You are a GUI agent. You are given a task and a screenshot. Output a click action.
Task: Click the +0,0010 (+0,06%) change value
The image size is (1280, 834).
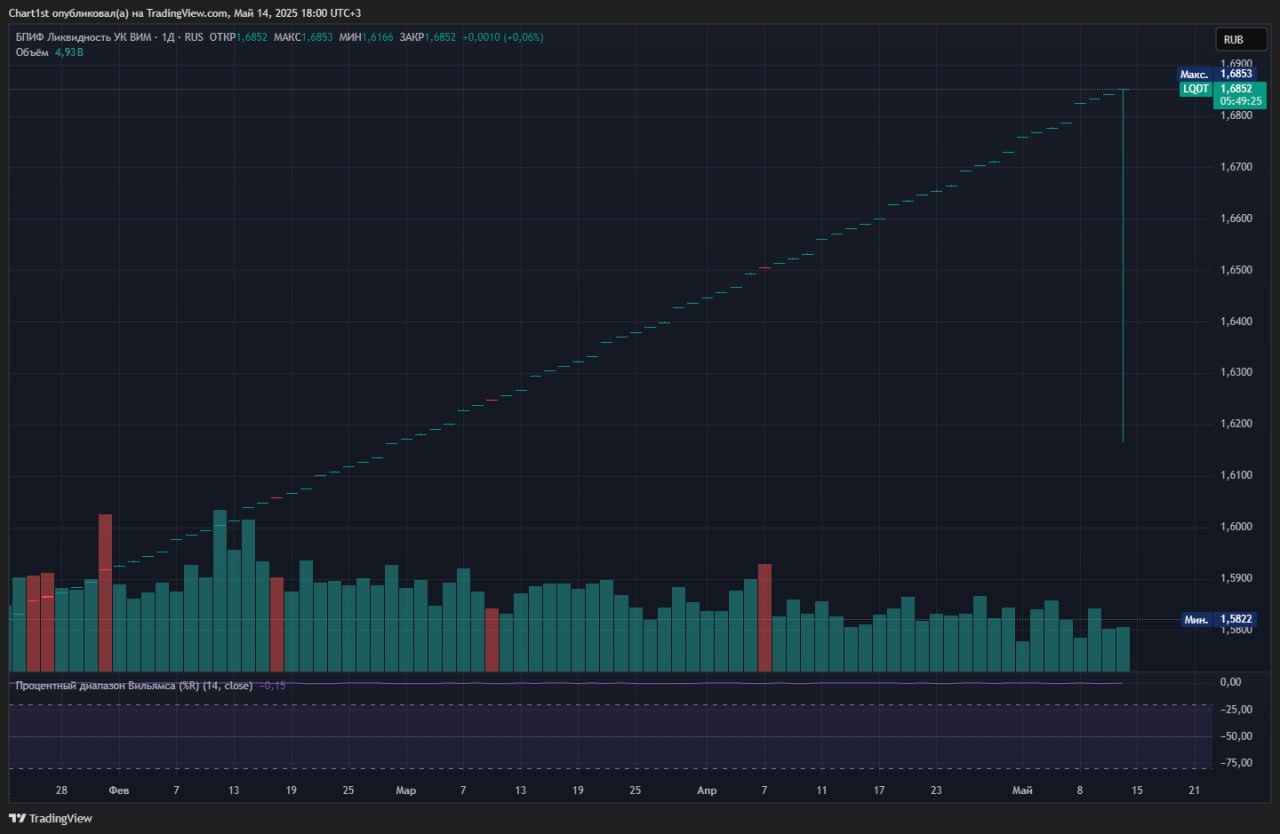(502, 37)
